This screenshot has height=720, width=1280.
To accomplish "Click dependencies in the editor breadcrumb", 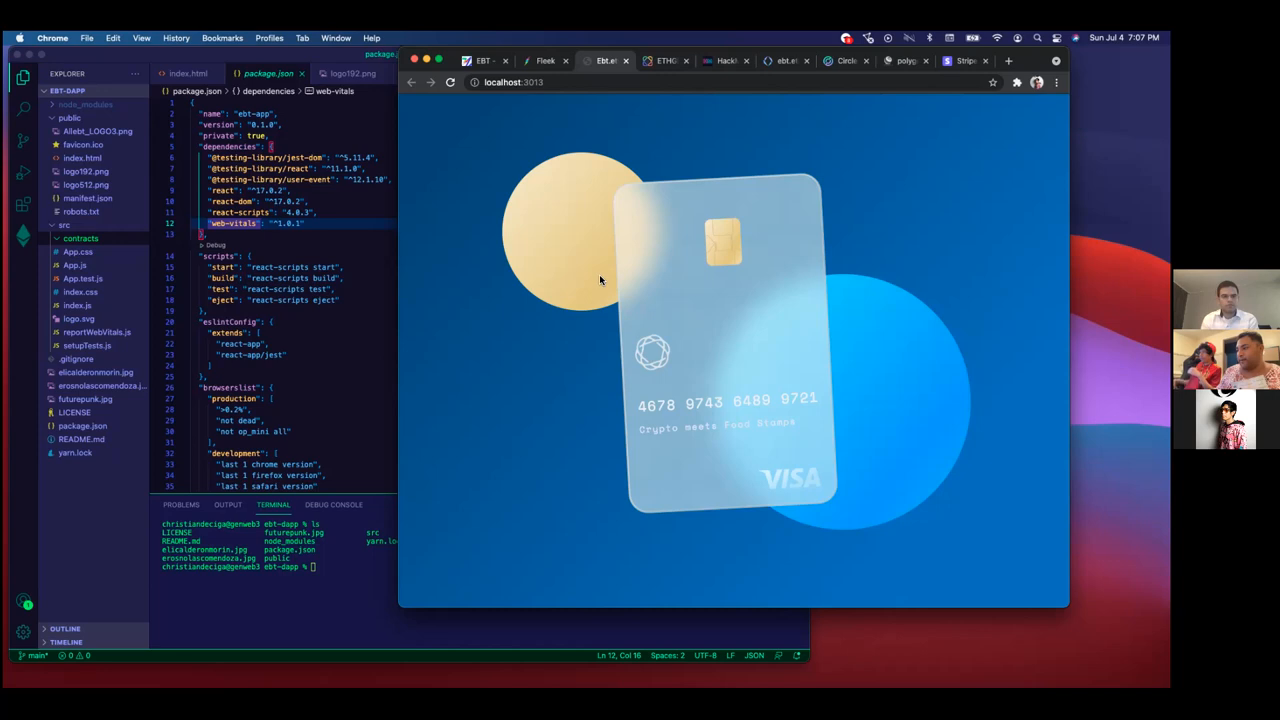I will click(x=268, y=91).
